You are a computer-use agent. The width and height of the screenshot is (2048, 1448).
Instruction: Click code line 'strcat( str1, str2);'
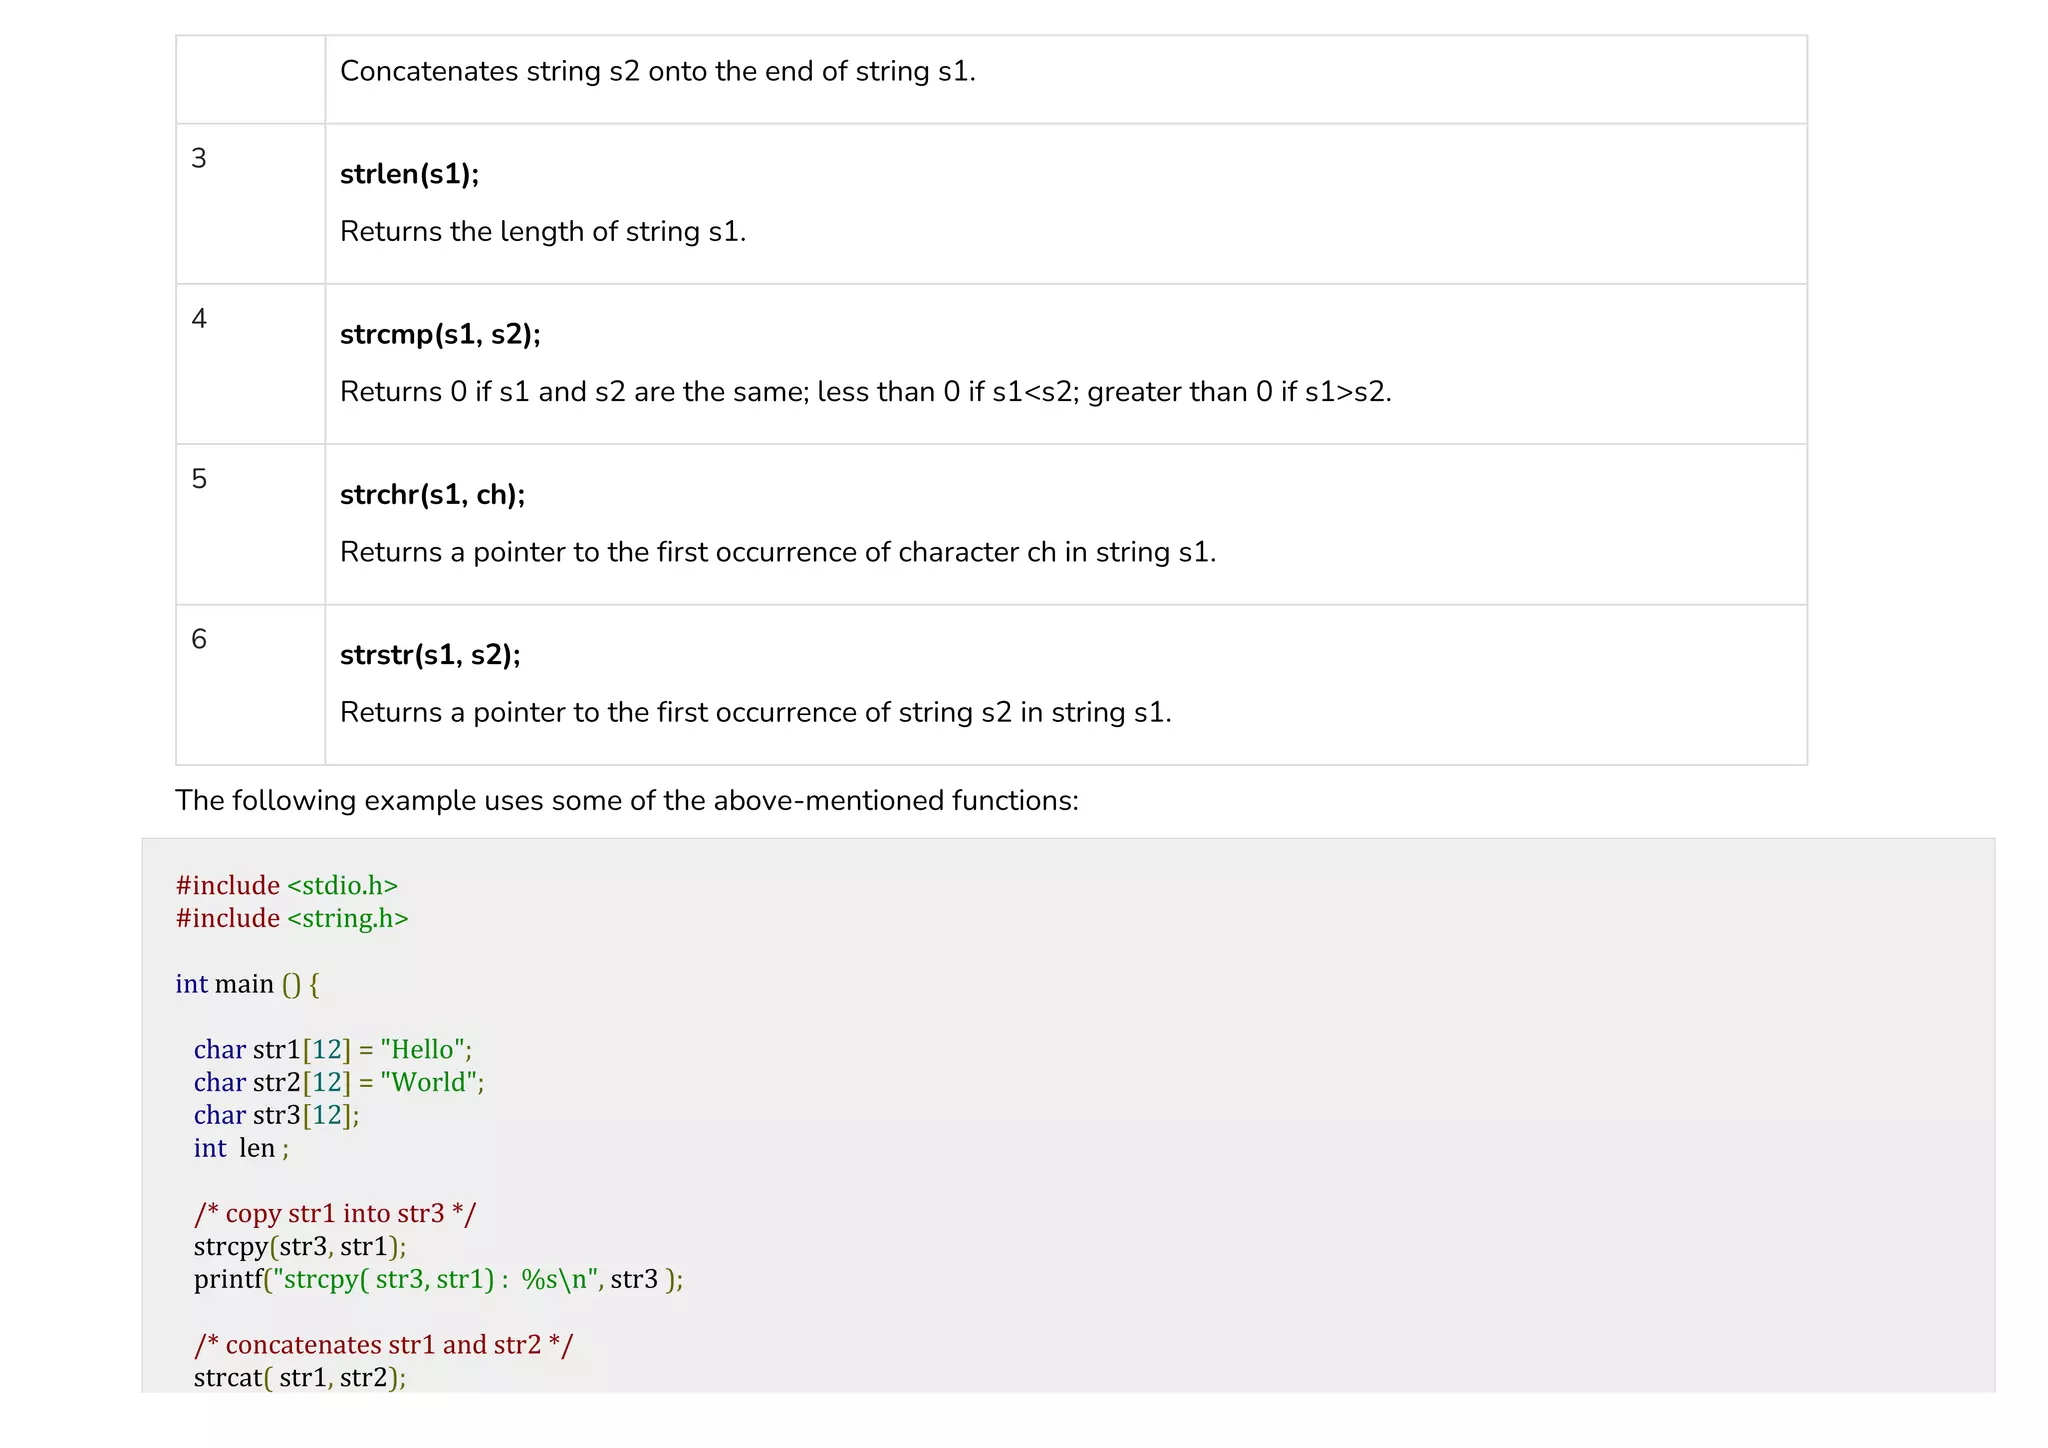click(300, 1378)
